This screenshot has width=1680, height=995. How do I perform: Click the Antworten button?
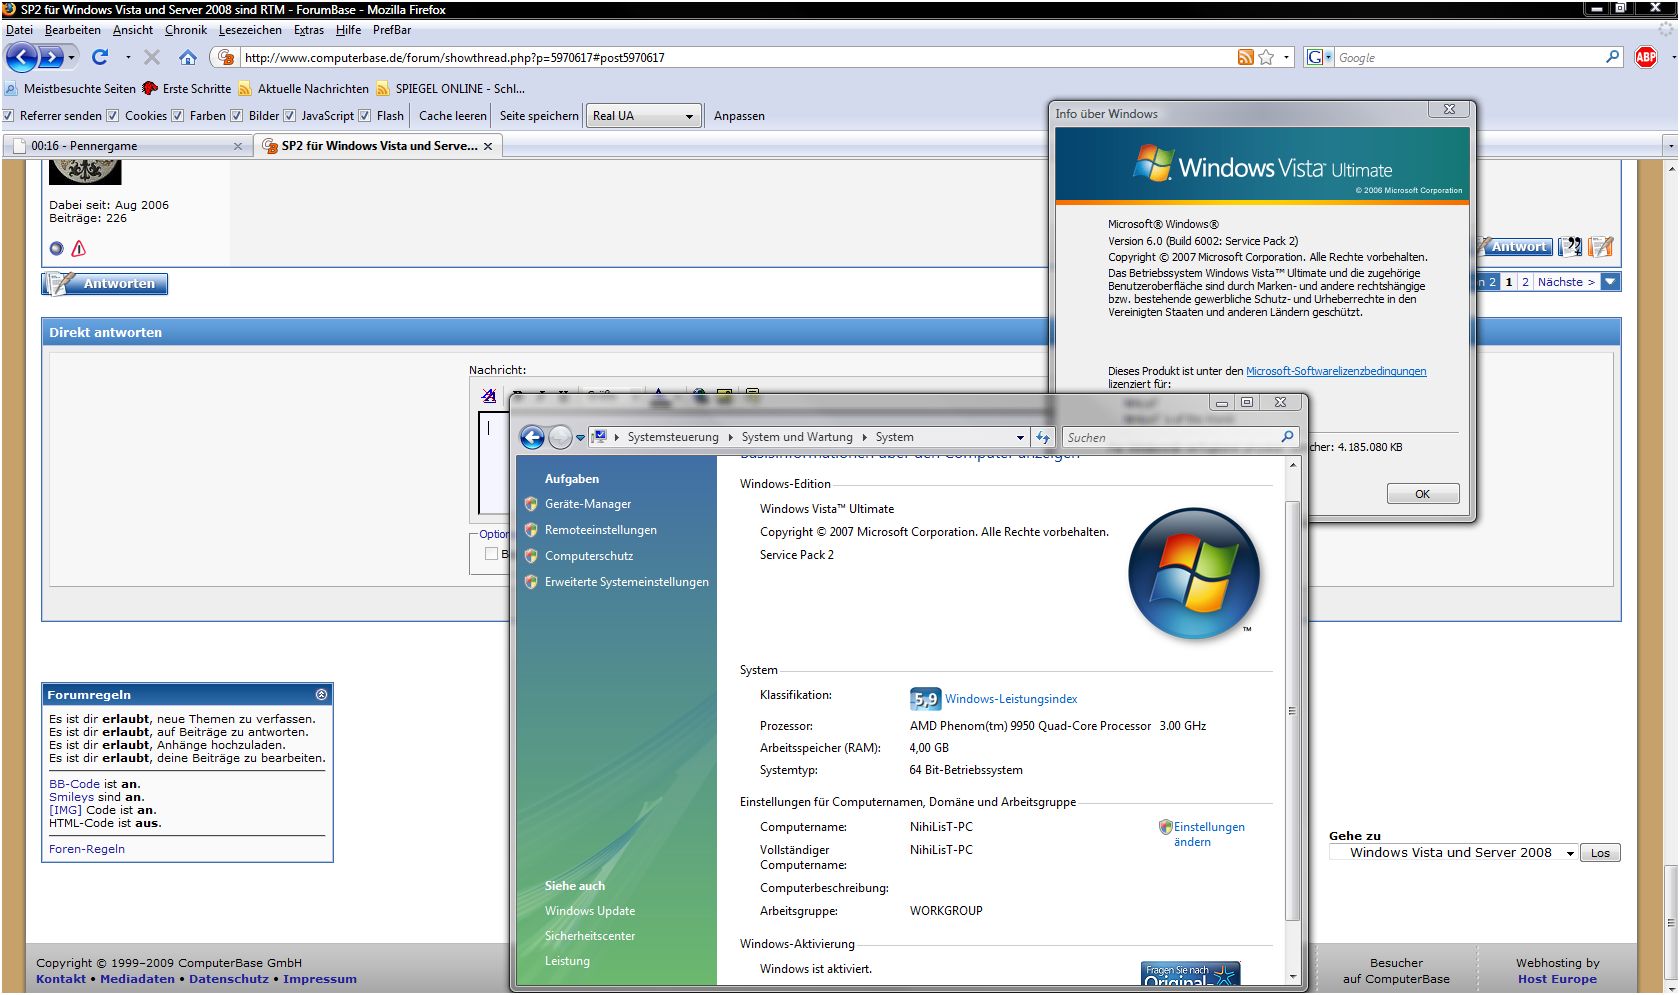[x=105, y=284]
